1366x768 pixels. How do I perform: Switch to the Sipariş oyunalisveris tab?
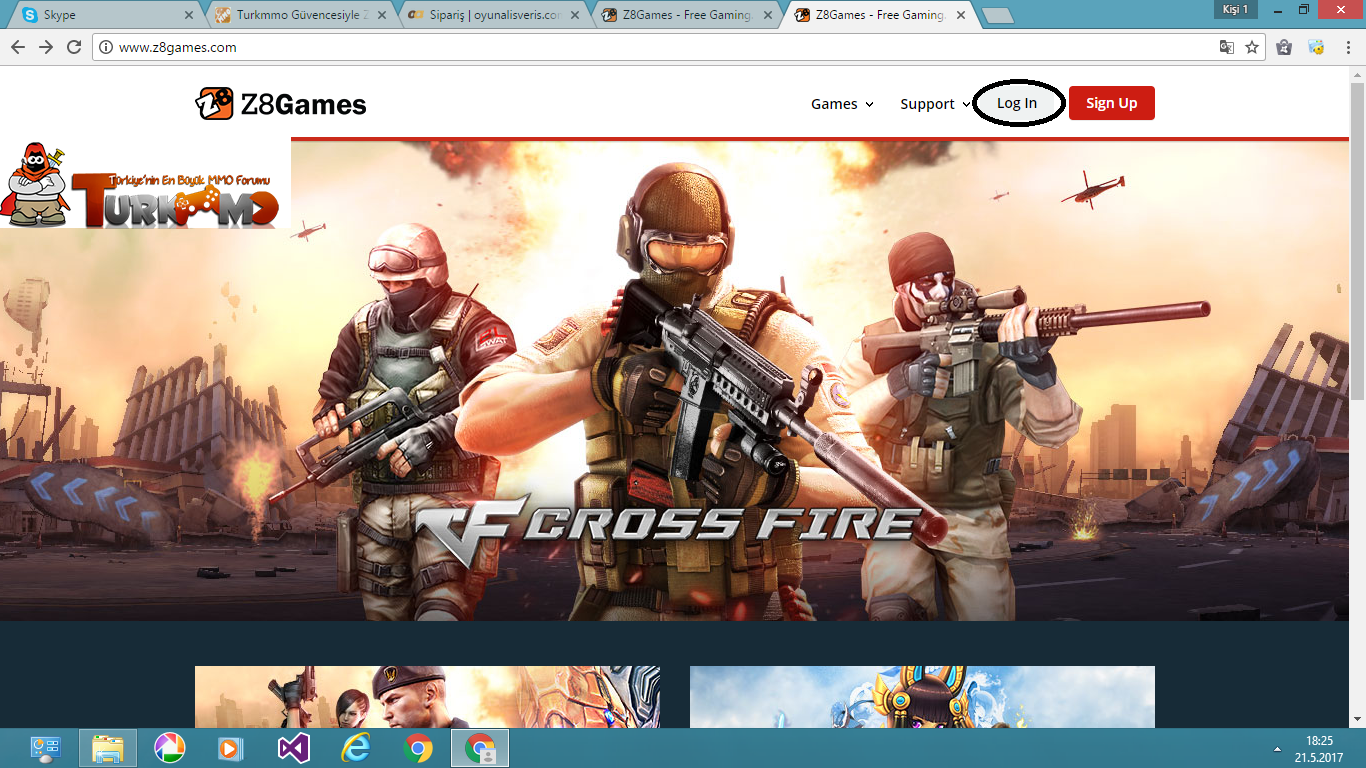pyautogui.click(x=493, y=15)
